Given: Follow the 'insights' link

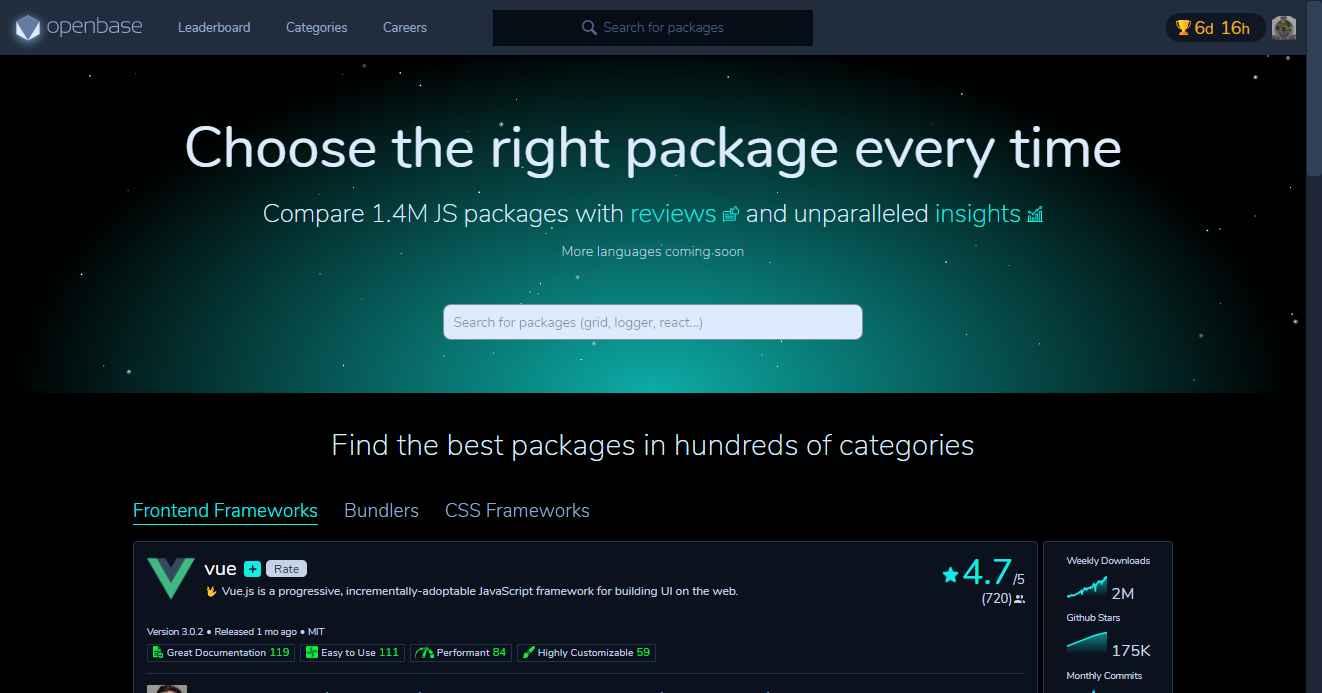Looking at the screenshot, I should 977,213.
